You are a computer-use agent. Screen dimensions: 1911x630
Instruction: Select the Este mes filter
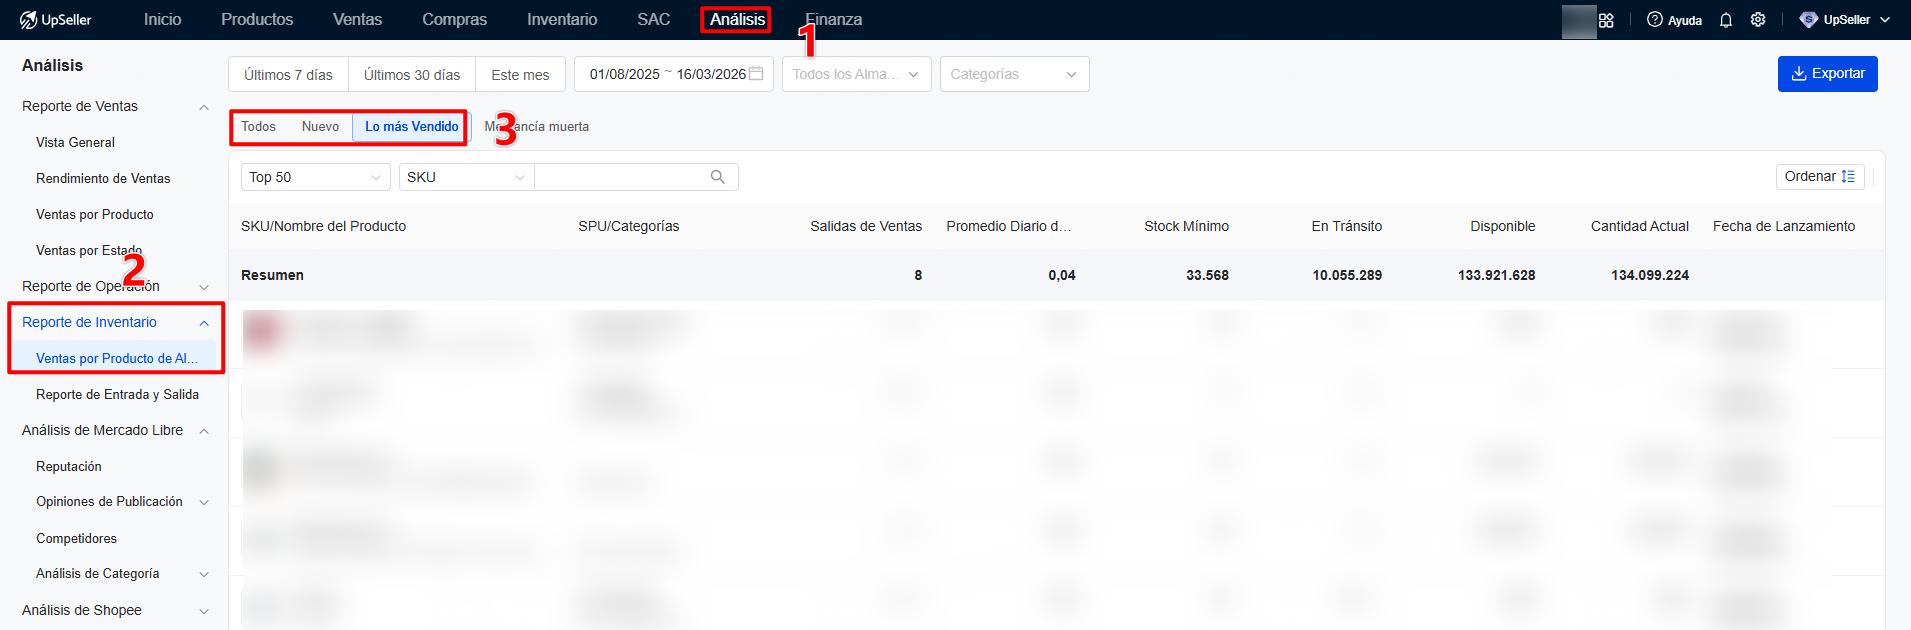point(520,75)
